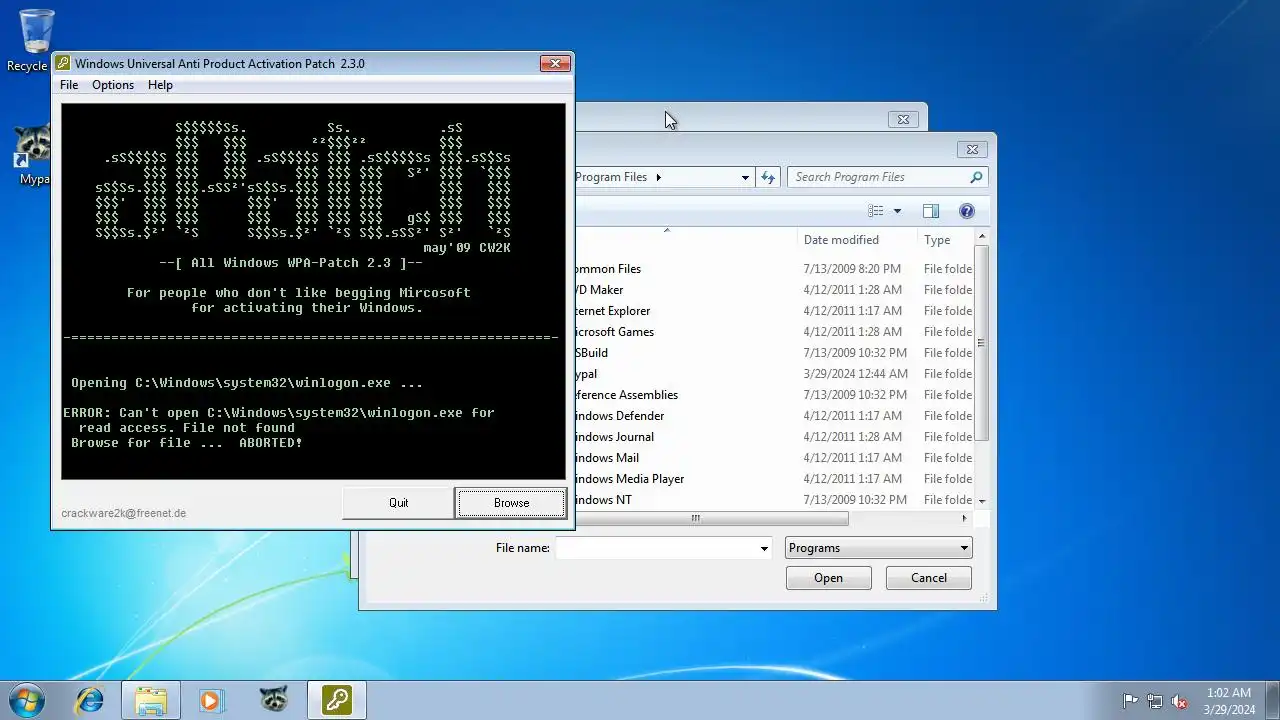Click the taskbar clock showing 1:02 AM

pyautogui.click(x=1229, y=701)
